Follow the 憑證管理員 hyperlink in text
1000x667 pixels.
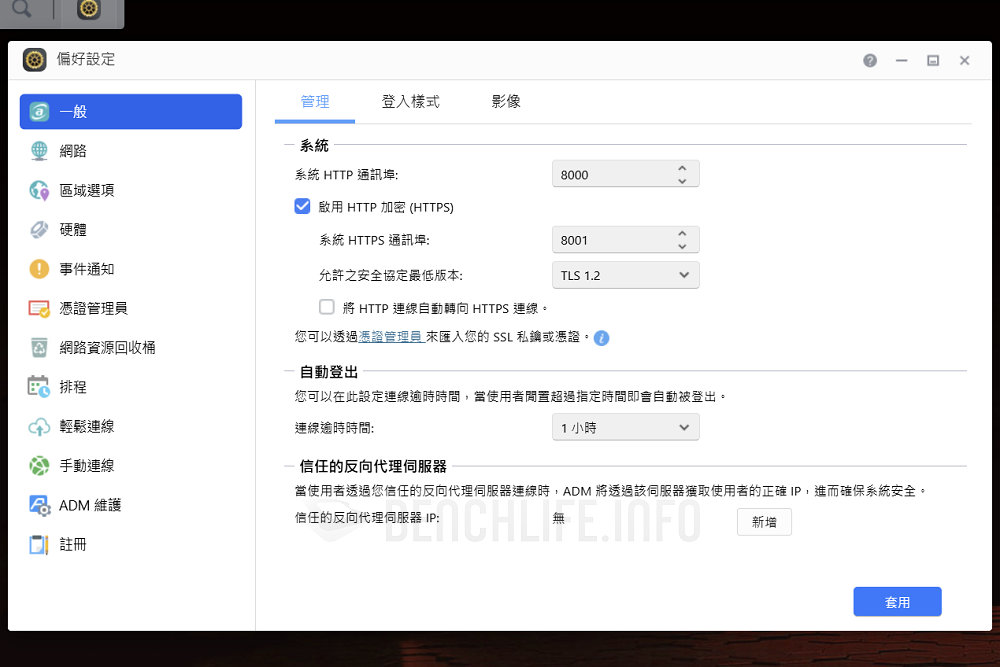coord(390,337)
